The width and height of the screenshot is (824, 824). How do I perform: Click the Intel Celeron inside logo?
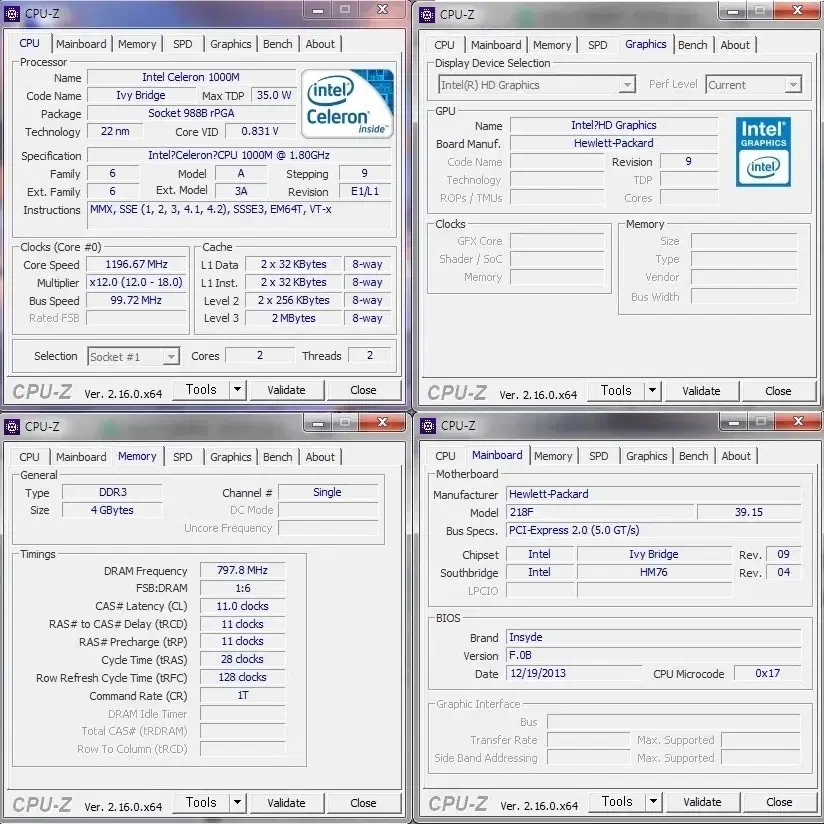tap(347, 103)
